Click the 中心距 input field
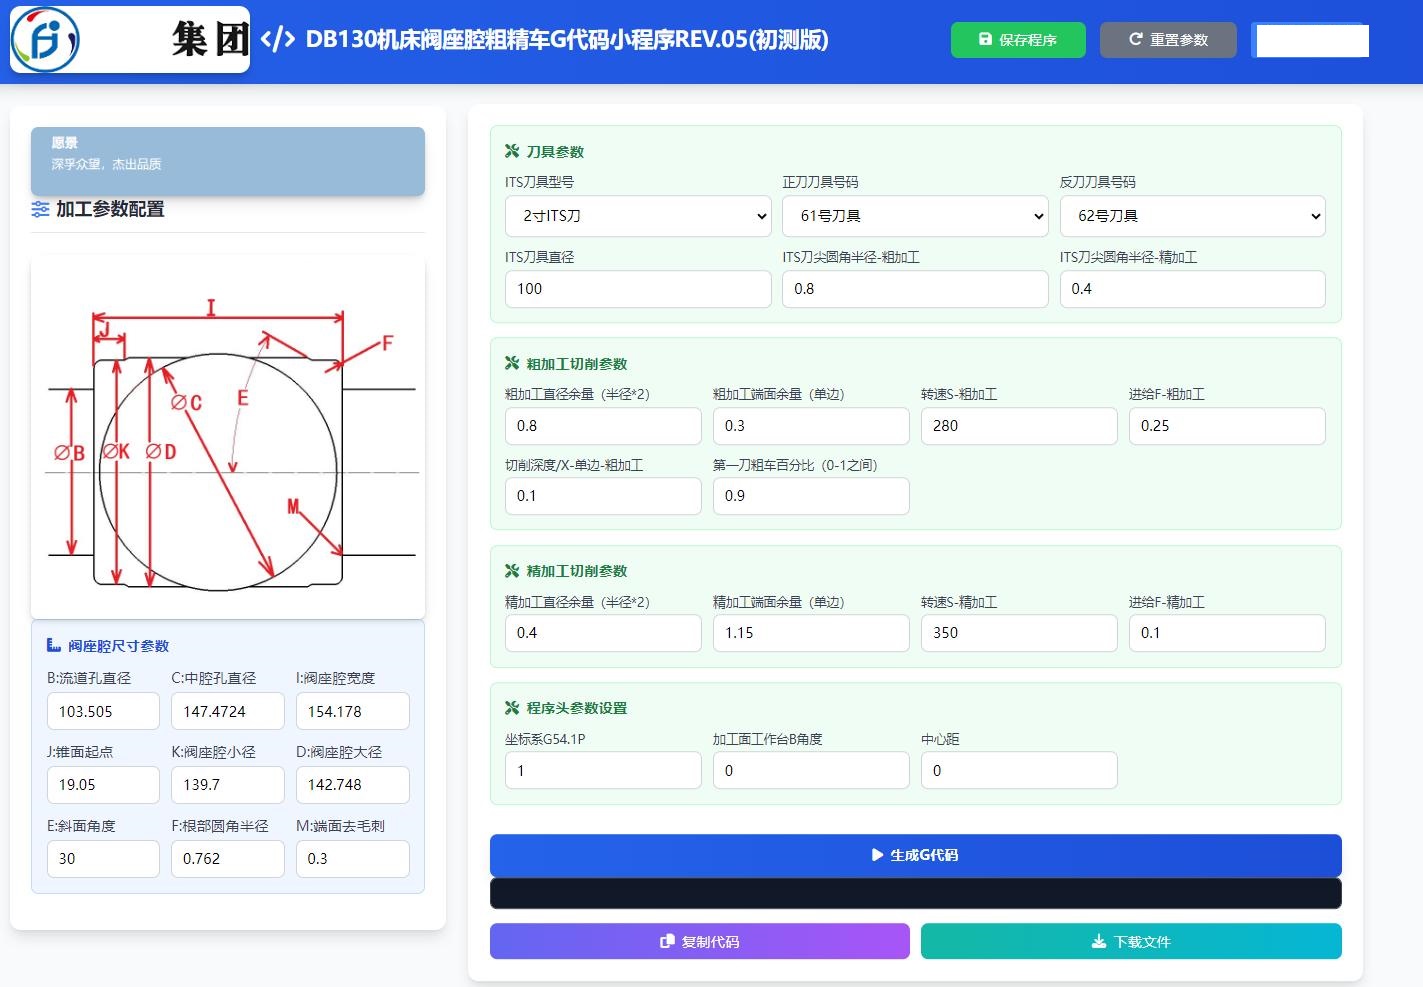This screenshot has width=1423, height=987. [x=1019, y=770]
